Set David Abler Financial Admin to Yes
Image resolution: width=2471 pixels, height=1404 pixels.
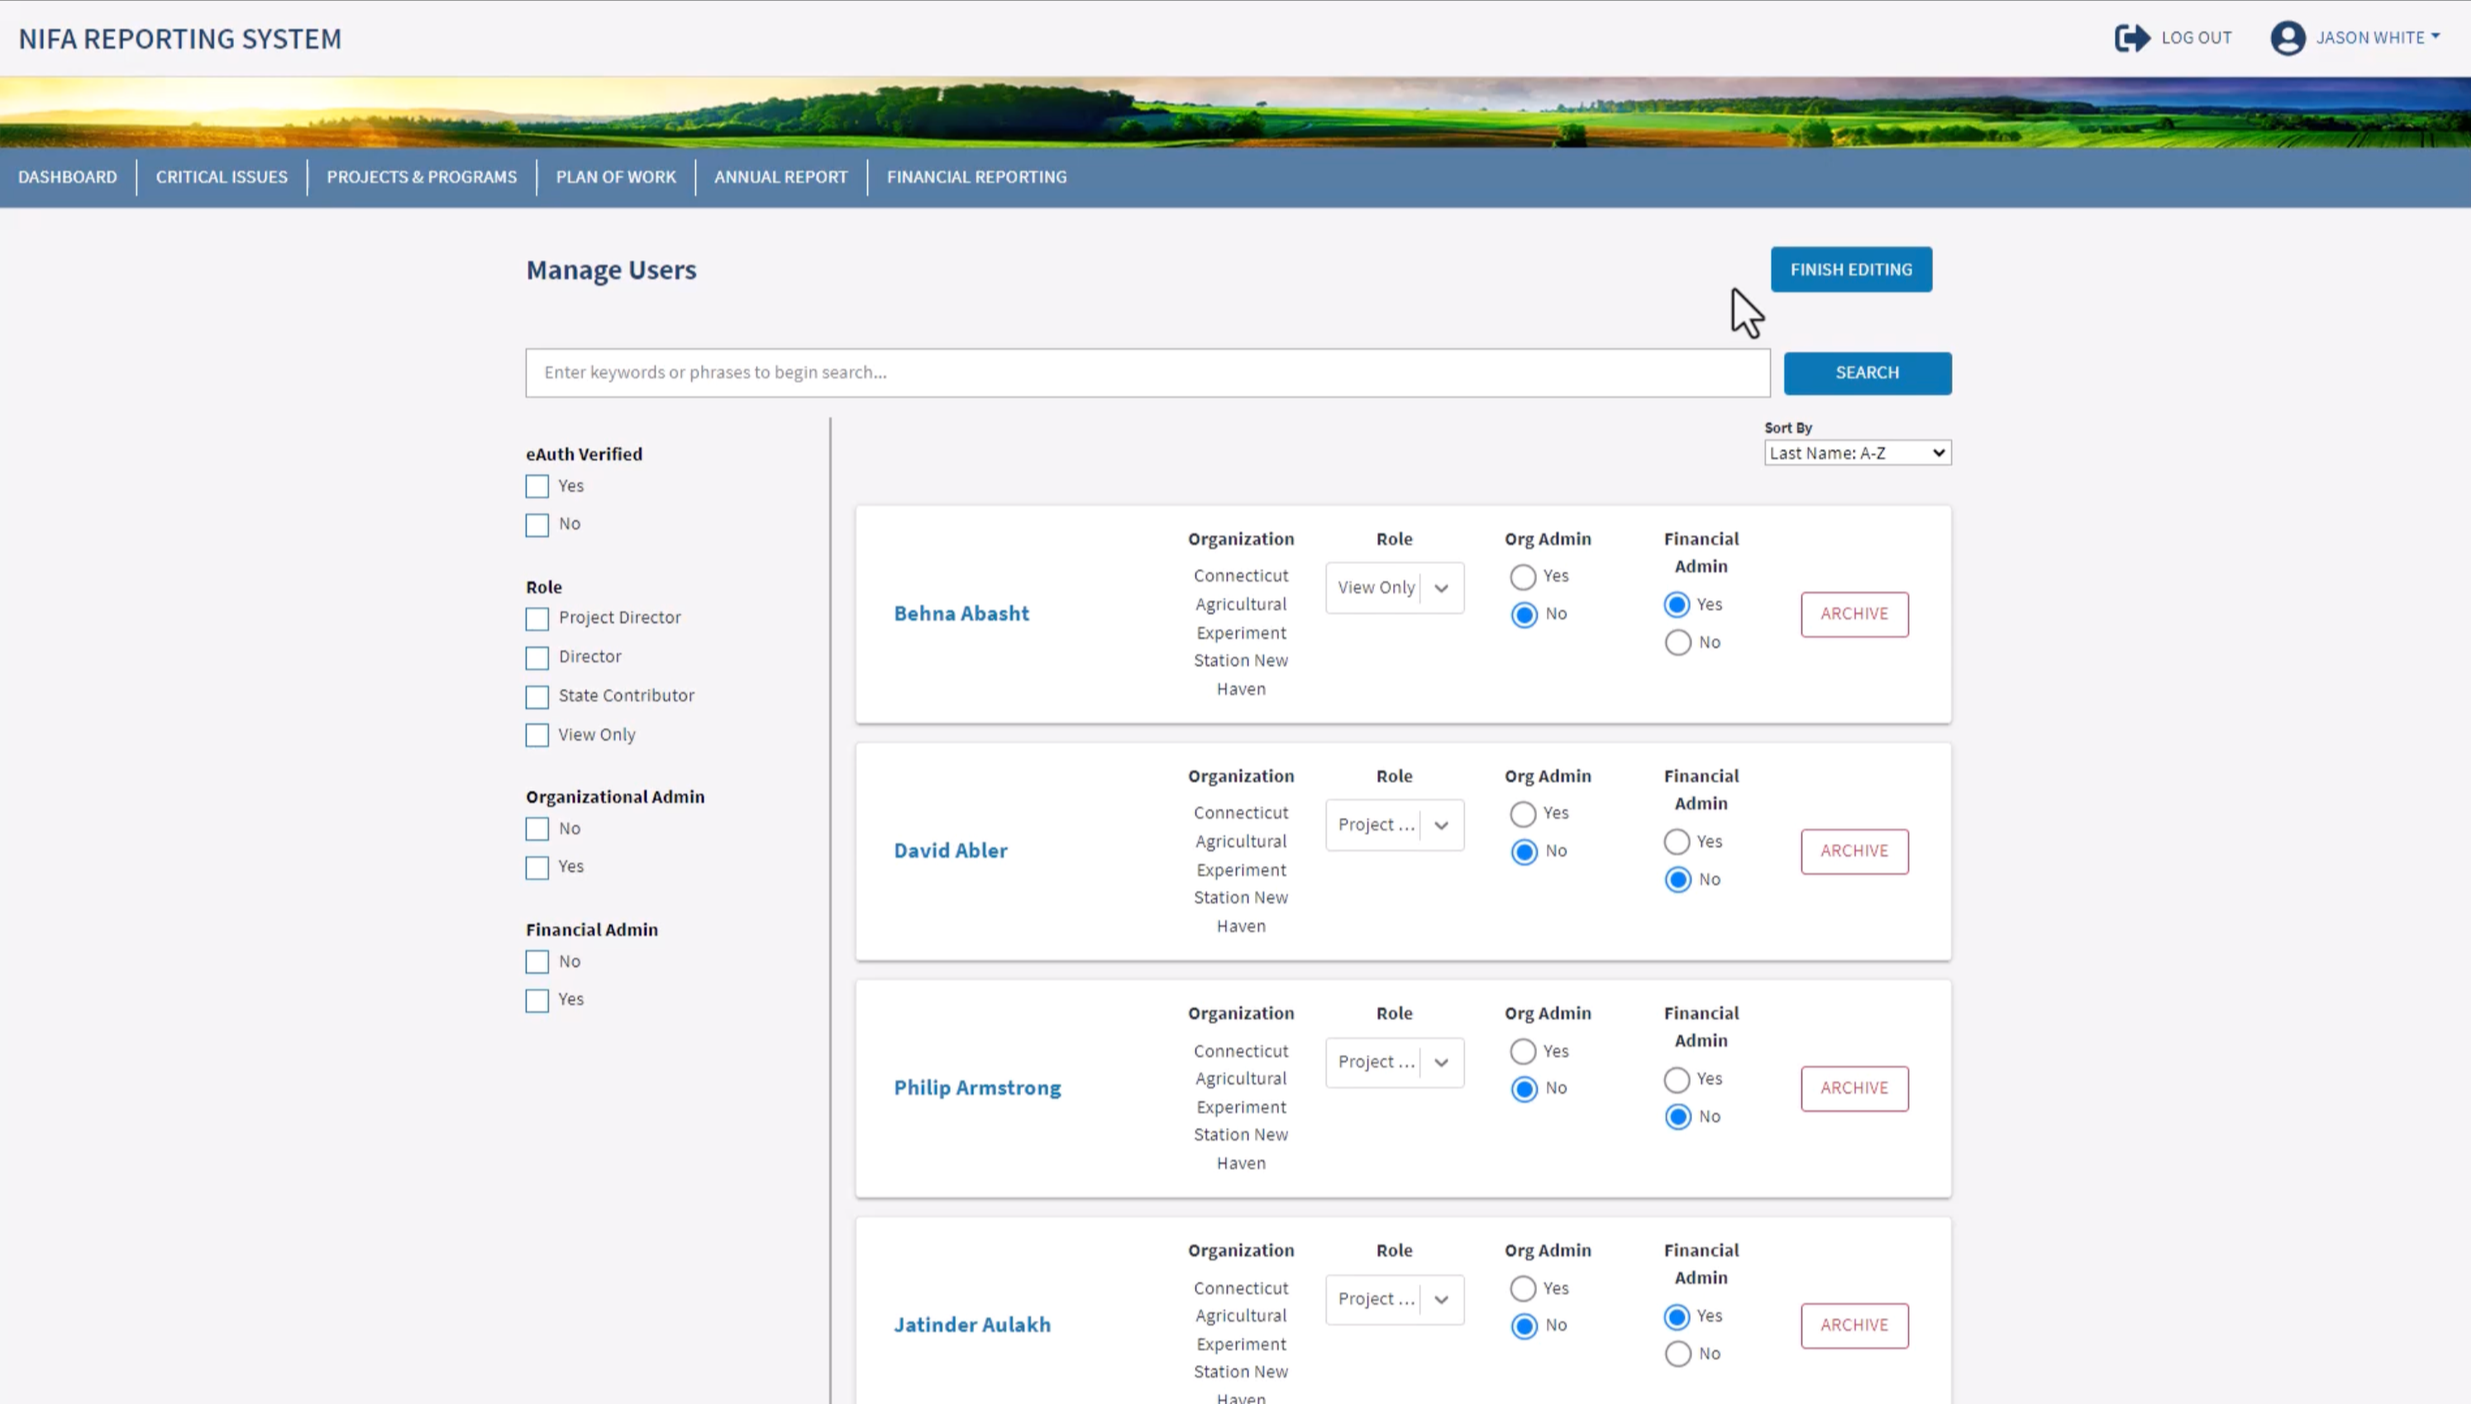click(1676, 842)
